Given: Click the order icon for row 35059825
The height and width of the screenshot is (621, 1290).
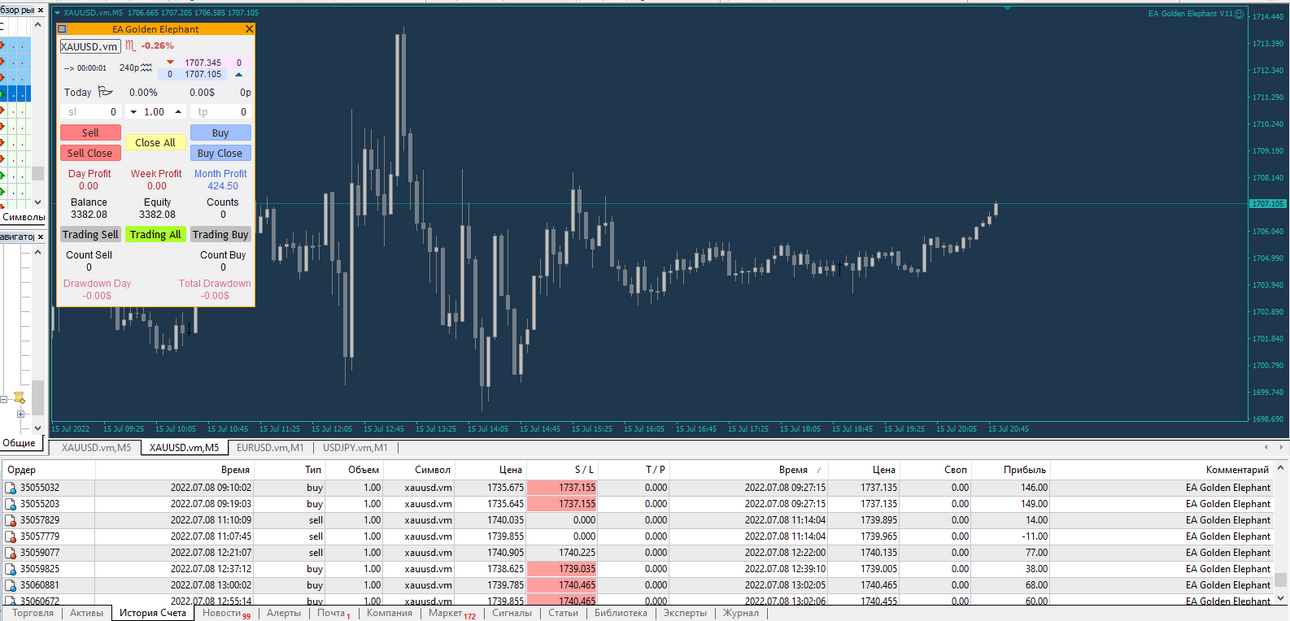Looking at the screenshot, I should click(x=11, y=569).
